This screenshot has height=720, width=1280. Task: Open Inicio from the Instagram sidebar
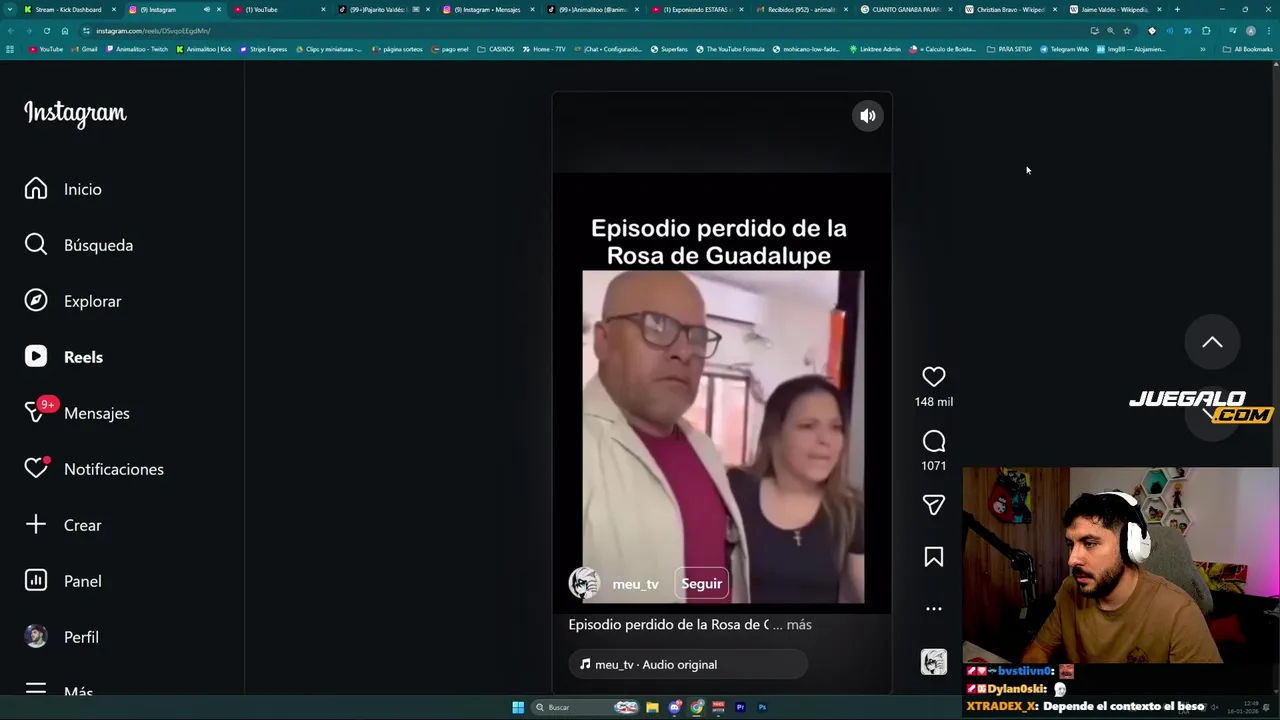[x=64, y=189]
